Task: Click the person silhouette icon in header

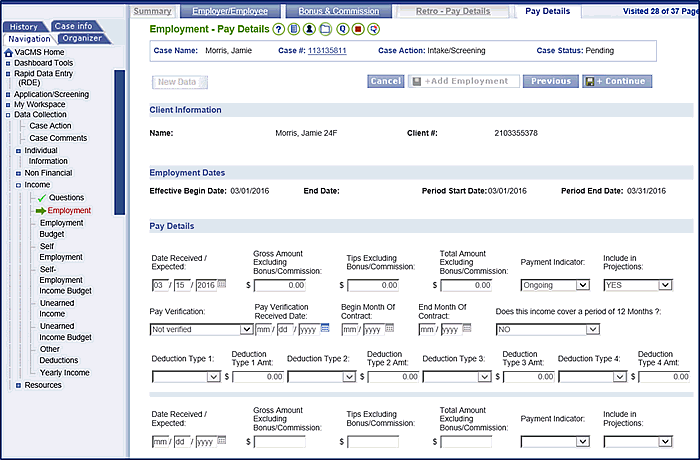Action: (x=309, y=29)
